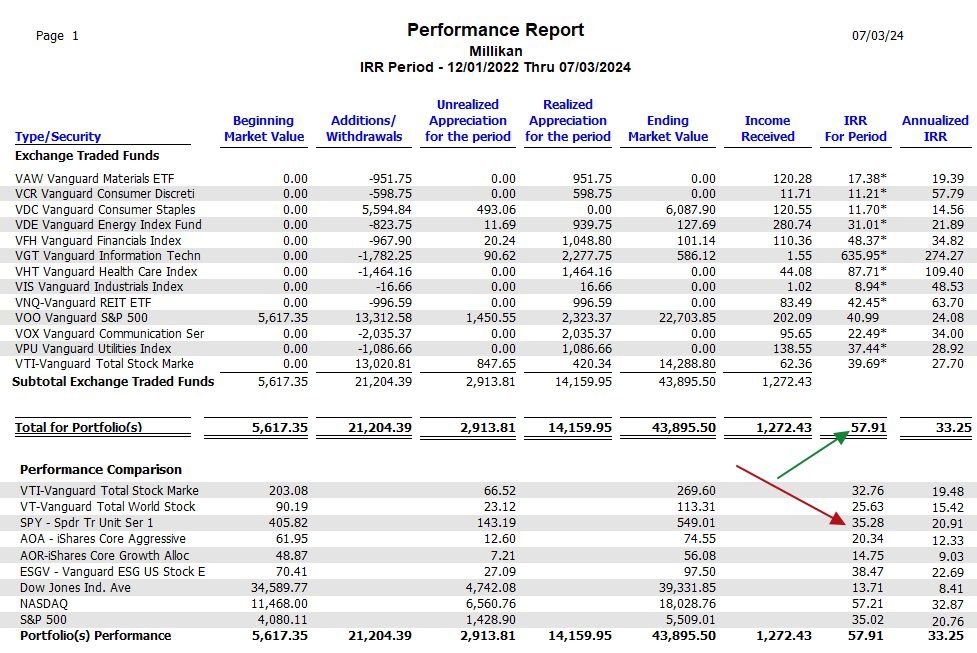Click the Portfolio(s) Performance row label

point(95,636)
